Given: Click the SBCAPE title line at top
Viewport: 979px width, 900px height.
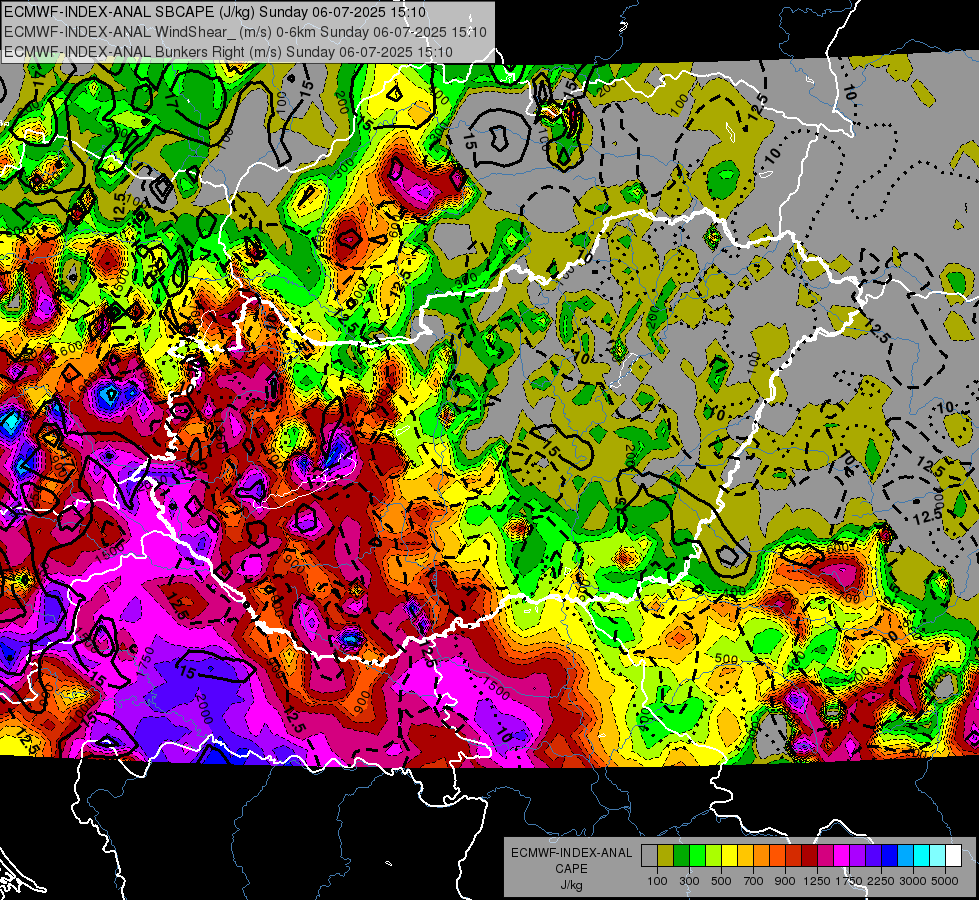Looking at the screenshot, I should 215,12.
